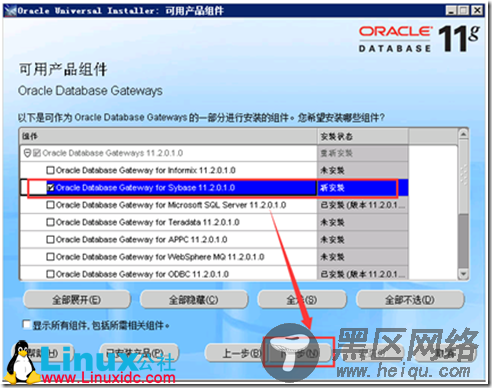
Task: Select Gateway for Microsoft SQL Server row text
Action: tap(171, 205)
